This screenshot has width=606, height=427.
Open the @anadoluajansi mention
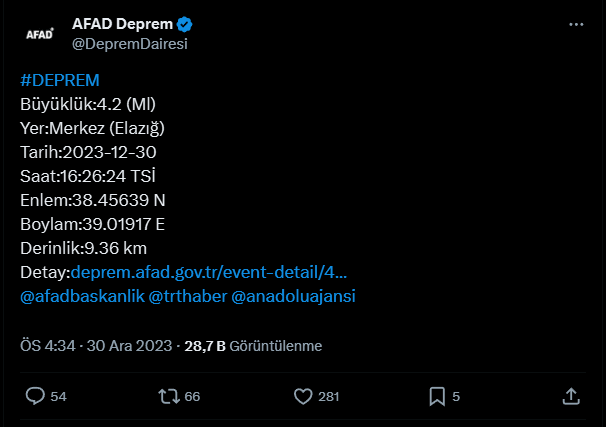pos(293,296)
